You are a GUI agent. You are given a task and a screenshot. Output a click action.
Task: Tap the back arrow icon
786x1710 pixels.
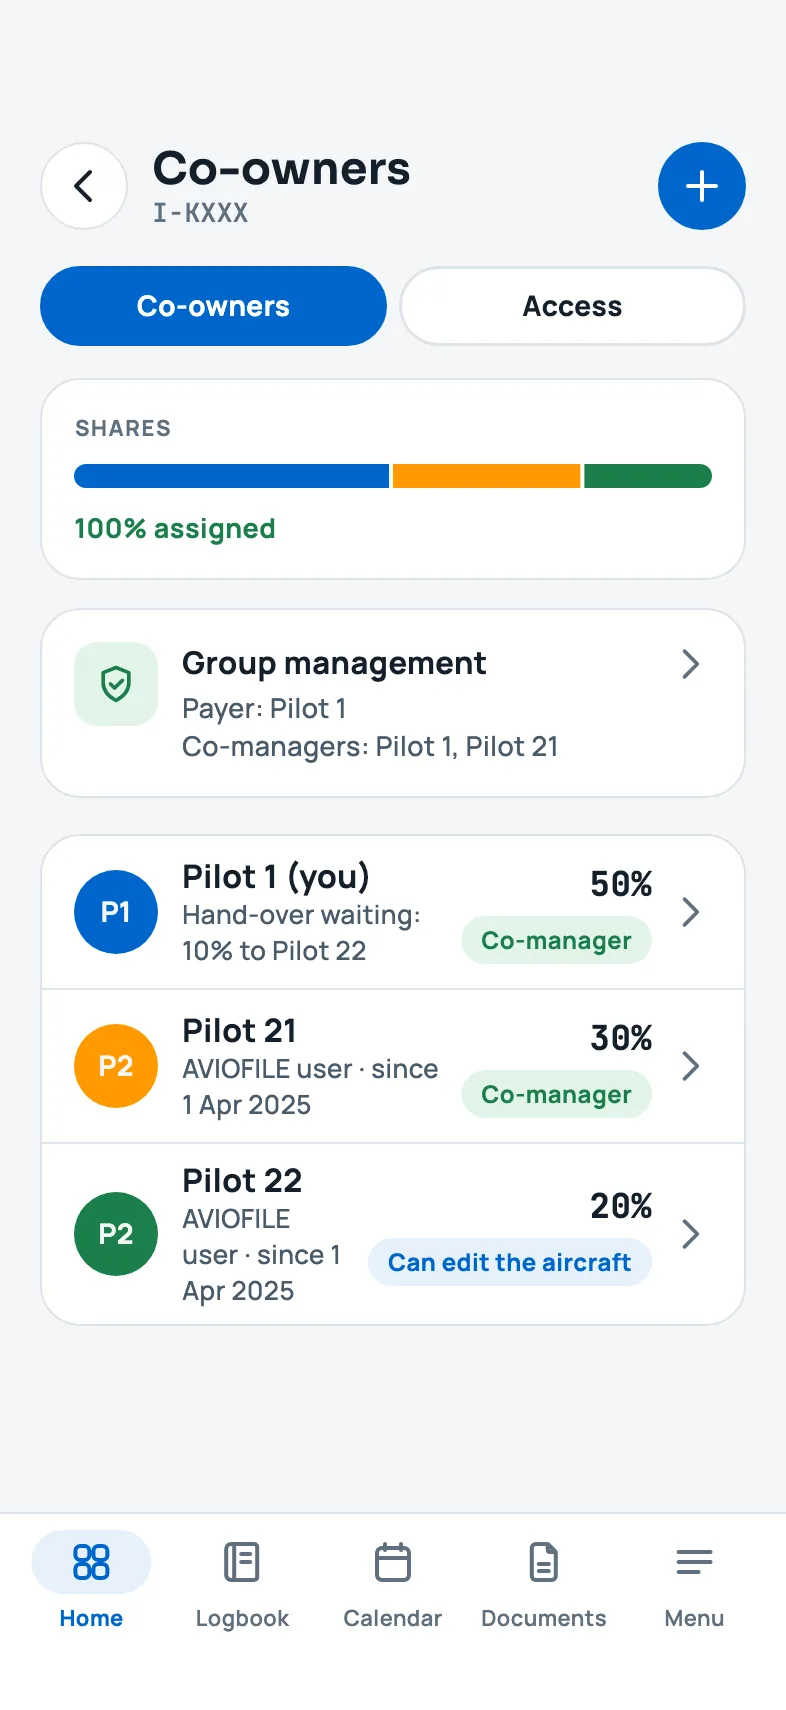84,186
